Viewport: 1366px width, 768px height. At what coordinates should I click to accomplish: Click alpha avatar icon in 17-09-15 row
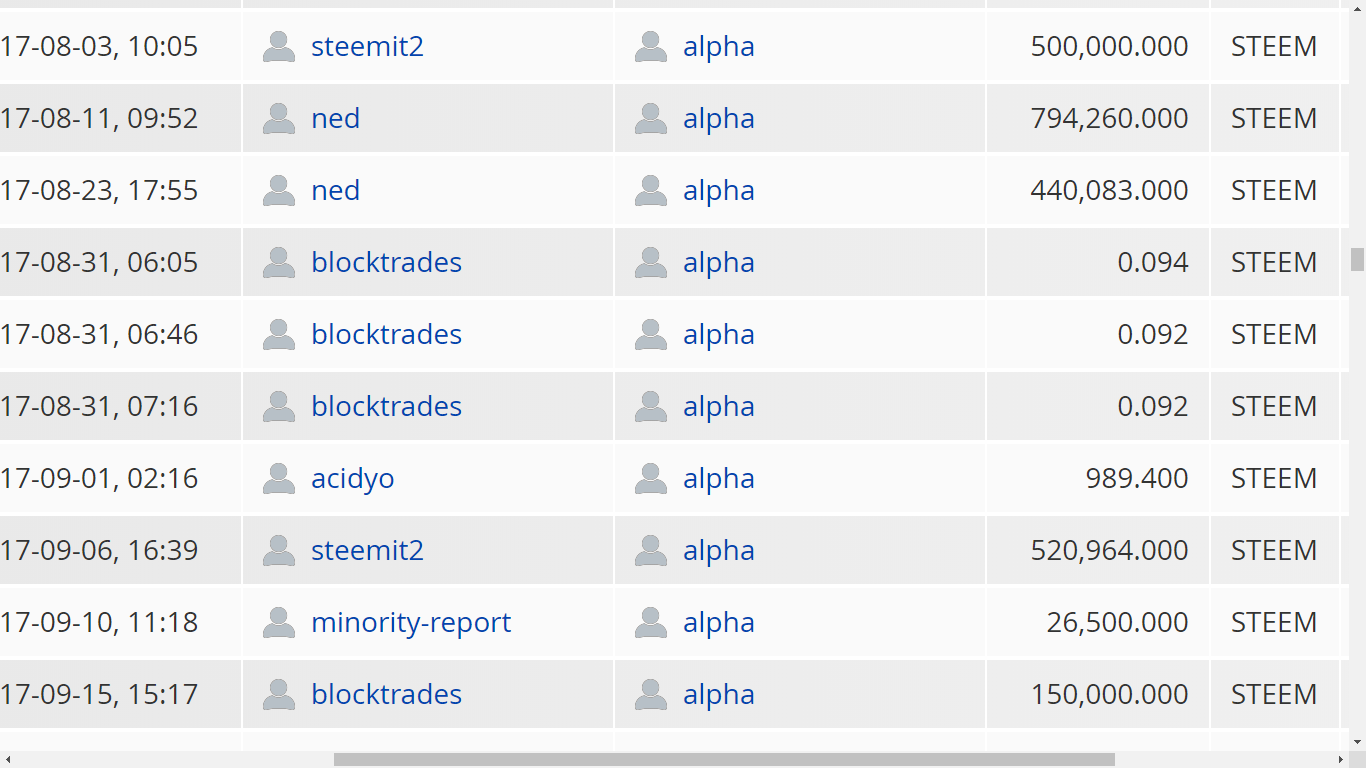[651, 695]
